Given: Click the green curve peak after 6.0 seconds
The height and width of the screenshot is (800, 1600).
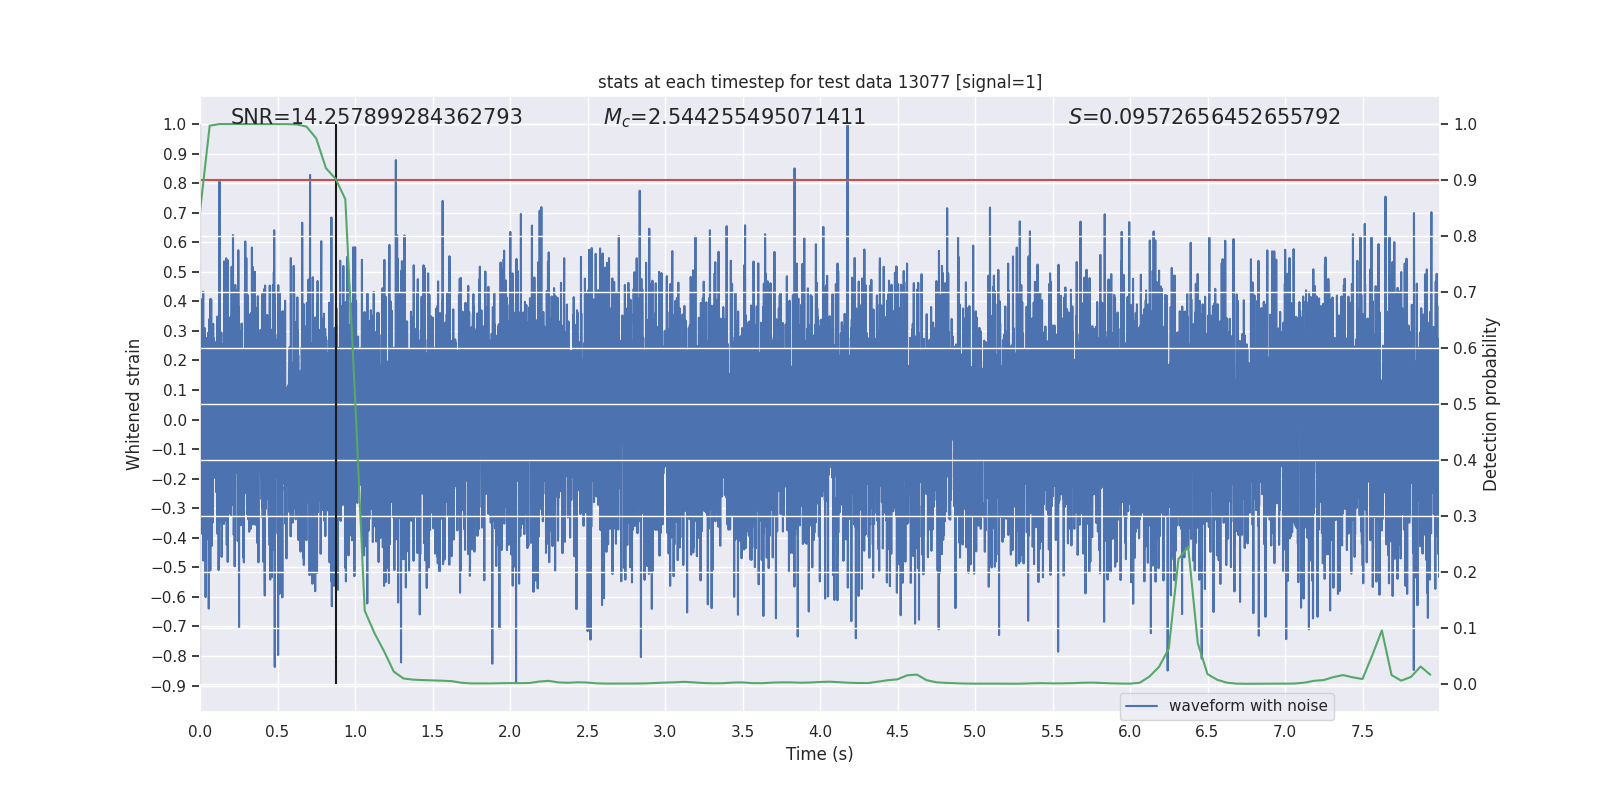Looking at the screenshot, I should pos(1188,547).
